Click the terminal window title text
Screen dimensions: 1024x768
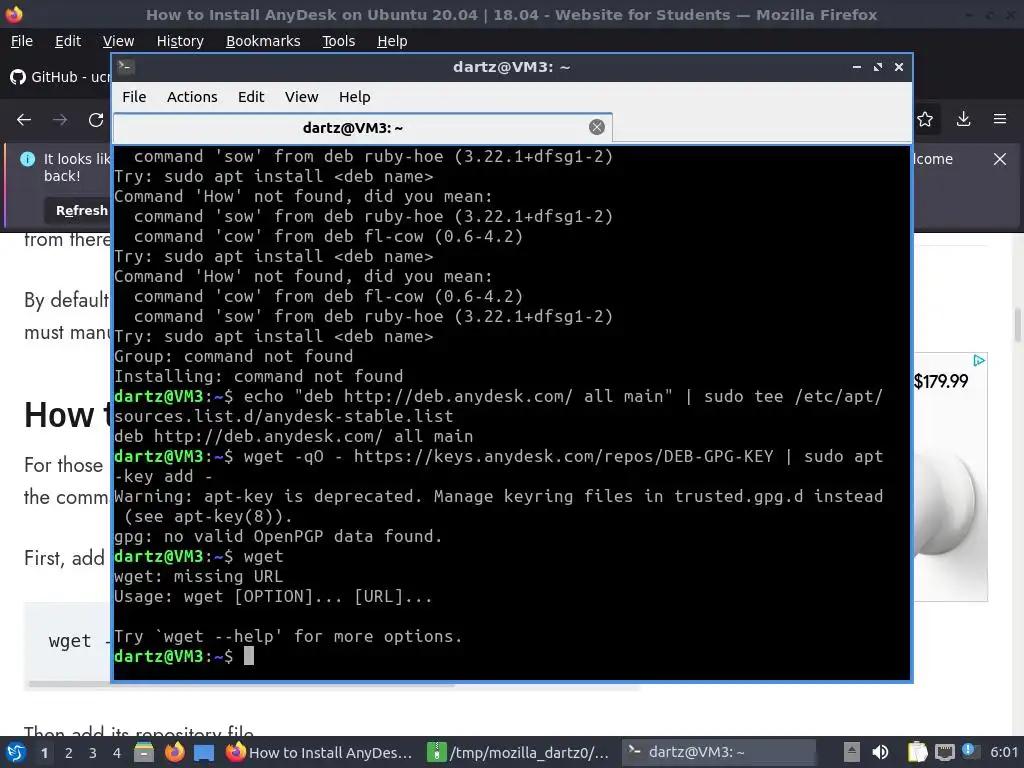[511, 67]
